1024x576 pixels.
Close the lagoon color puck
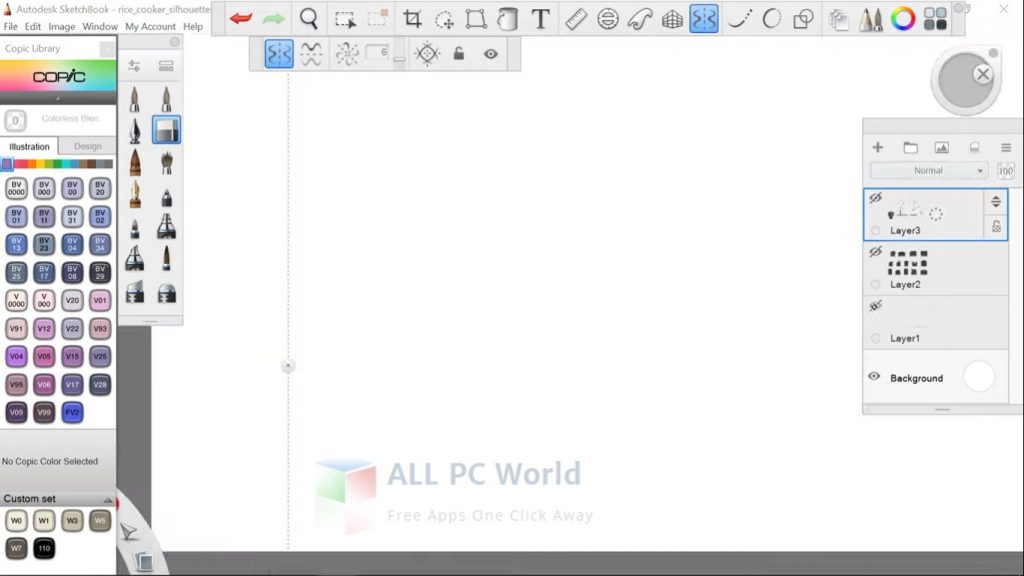tap(982, 74)
